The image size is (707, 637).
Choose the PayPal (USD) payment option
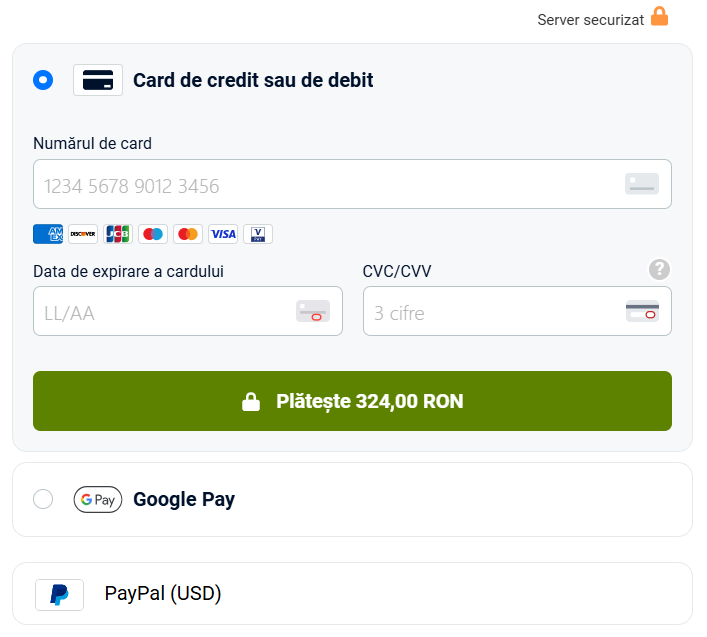(x=353, y=593)
